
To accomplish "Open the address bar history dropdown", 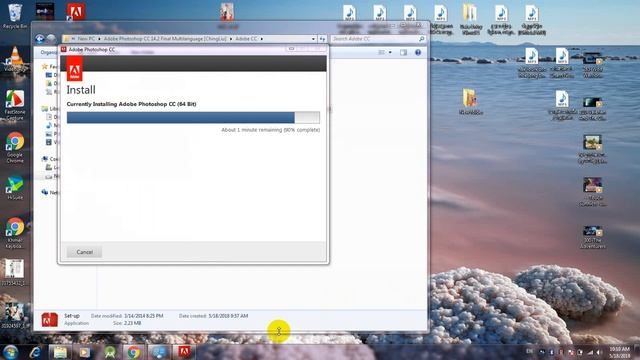I will click(313, 39).
